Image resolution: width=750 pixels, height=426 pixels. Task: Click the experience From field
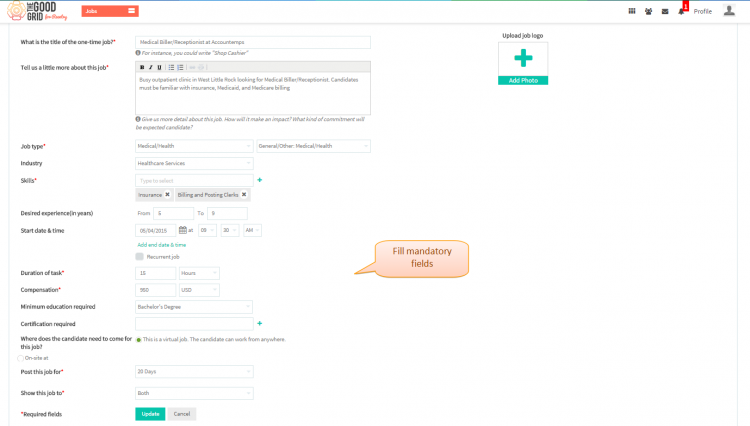coord(173,213)
